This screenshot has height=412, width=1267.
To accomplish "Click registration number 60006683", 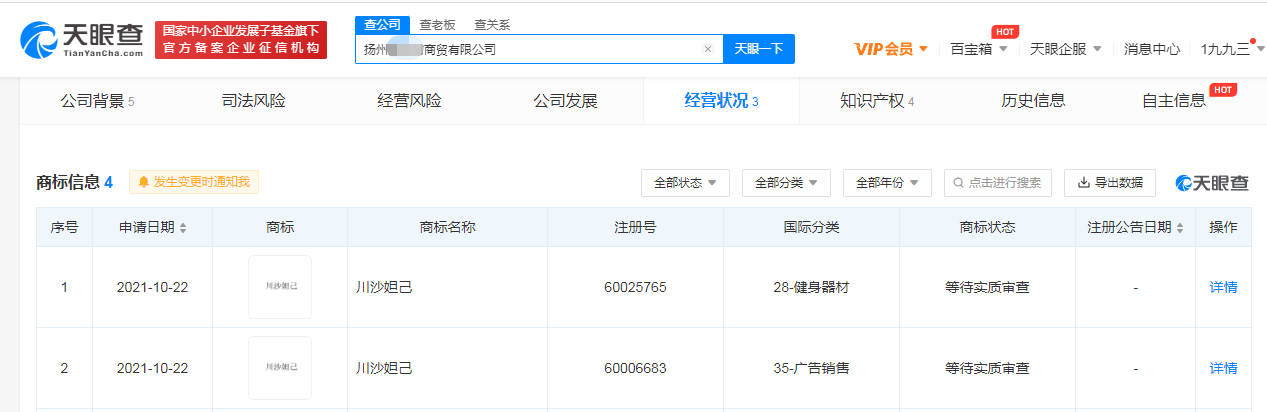I will pos(635,368).
